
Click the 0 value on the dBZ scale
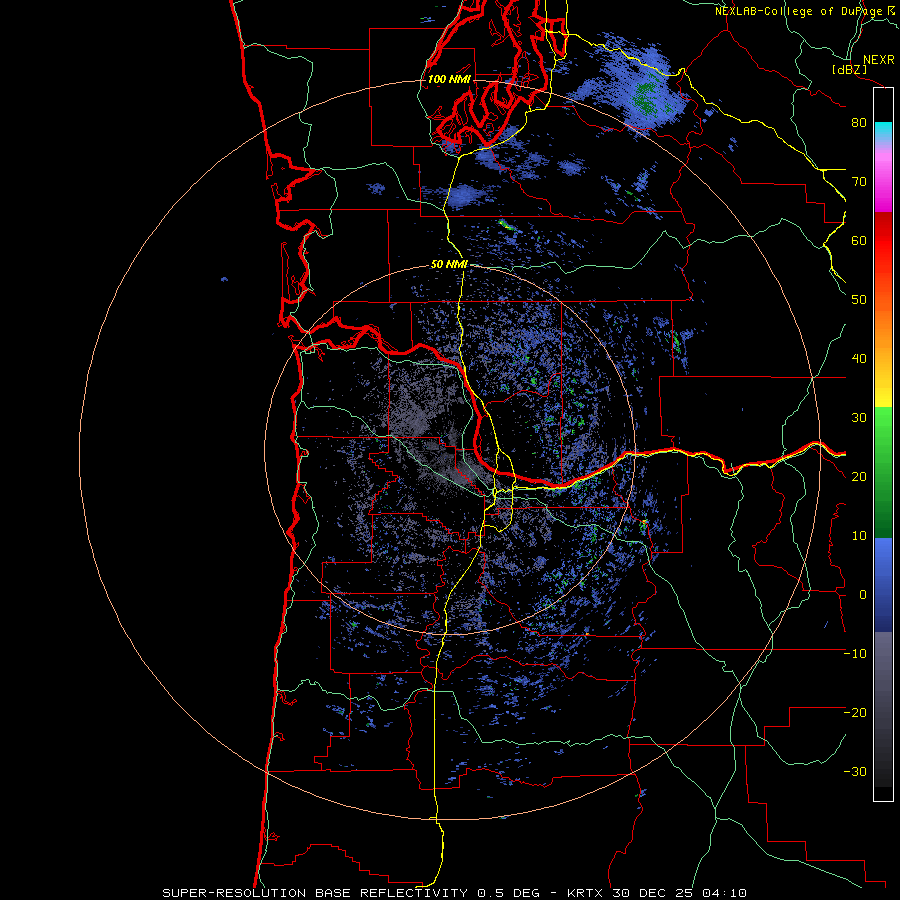click(x=863, y=595)
